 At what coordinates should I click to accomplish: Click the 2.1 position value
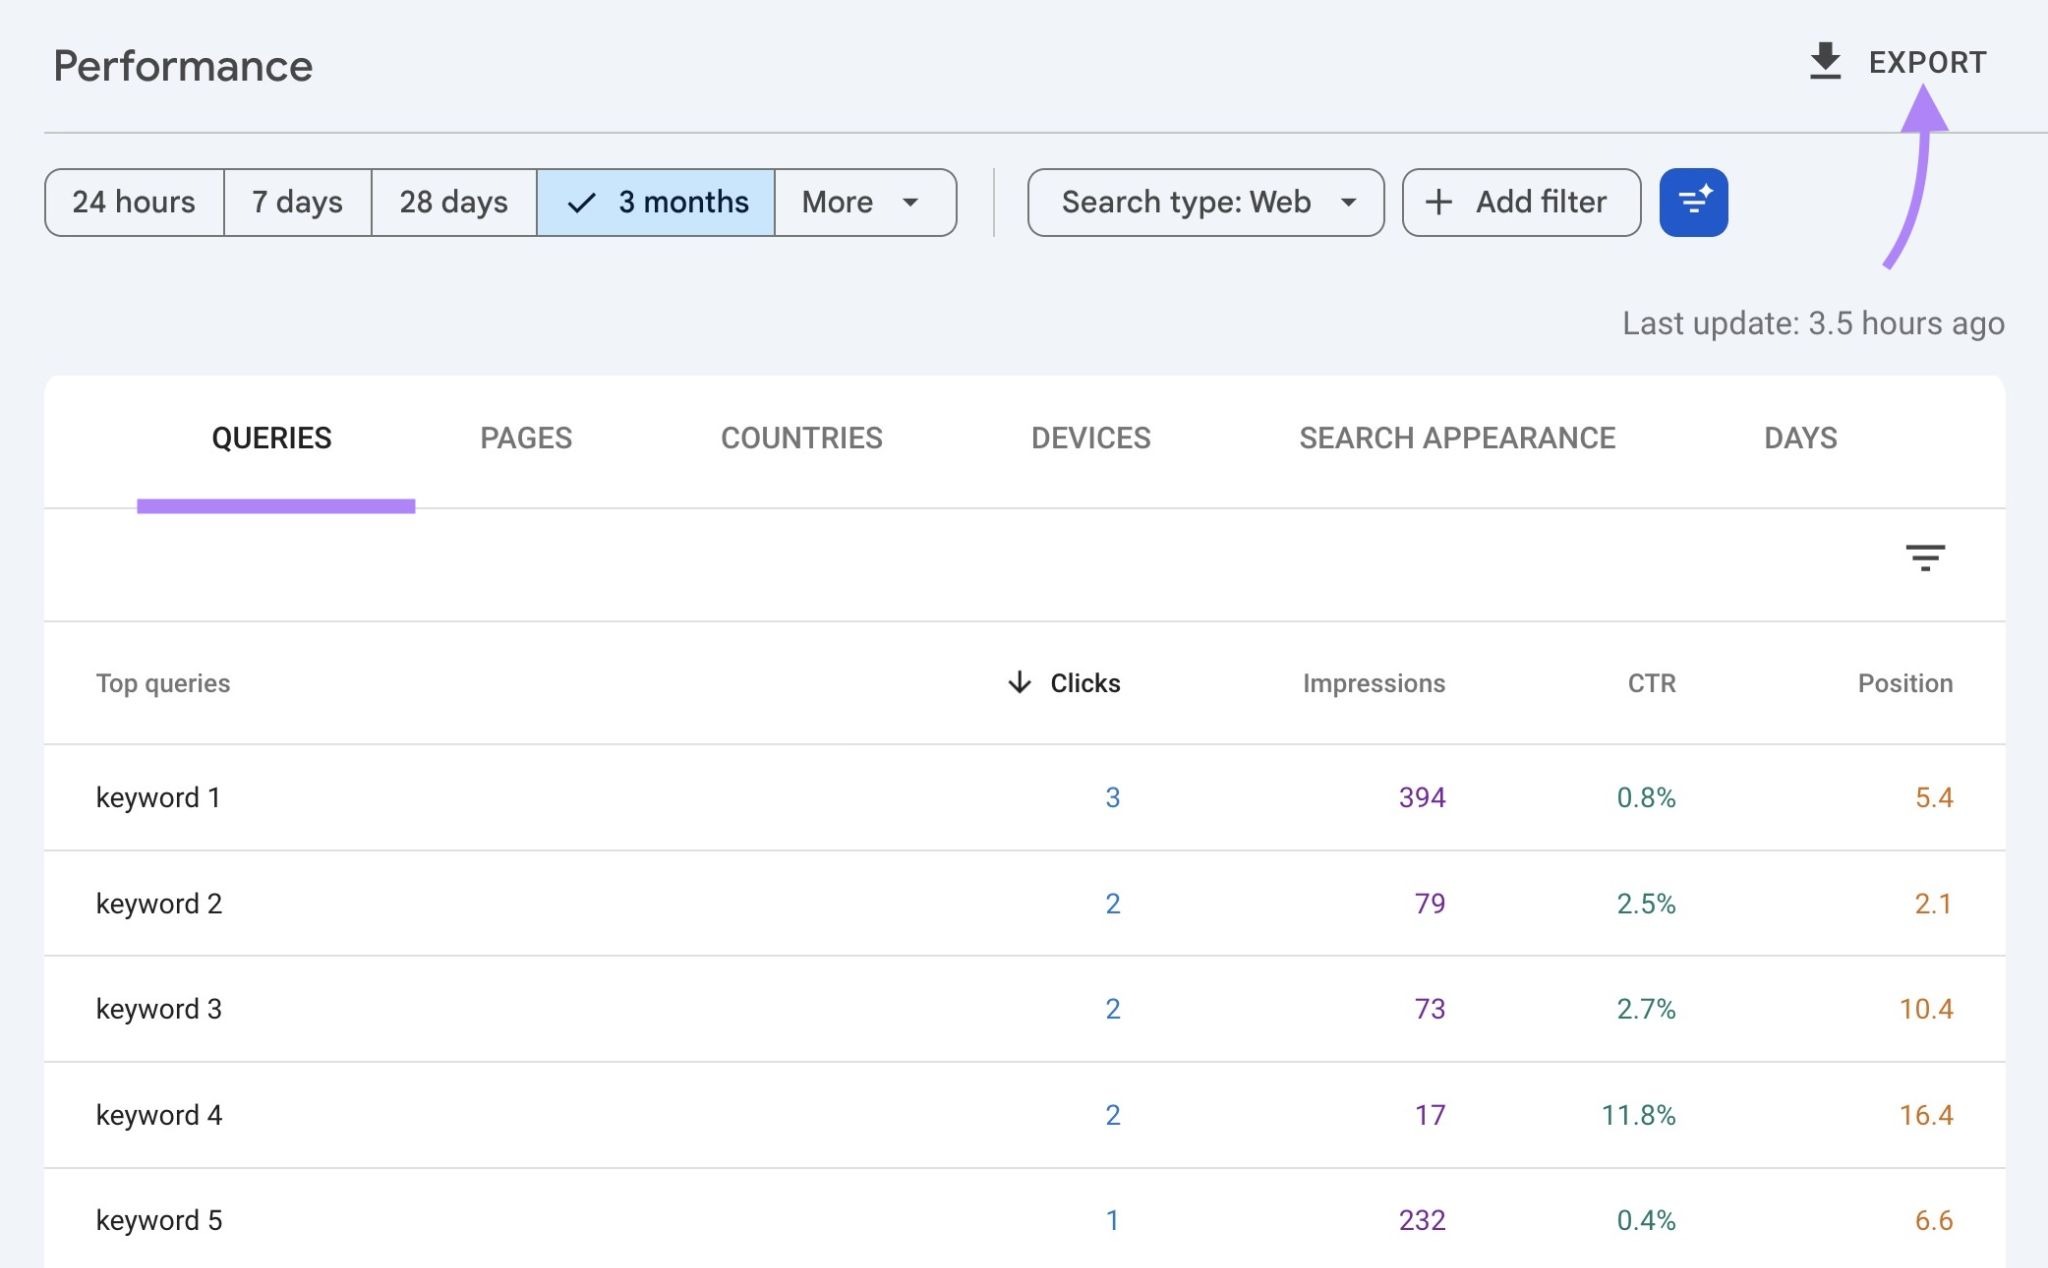1933,903
